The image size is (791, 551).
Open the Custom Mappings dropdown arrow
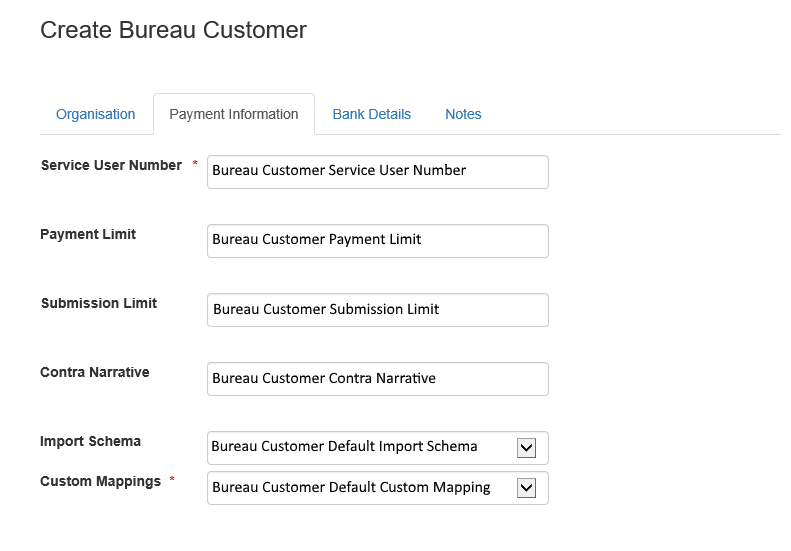[526, 488]
